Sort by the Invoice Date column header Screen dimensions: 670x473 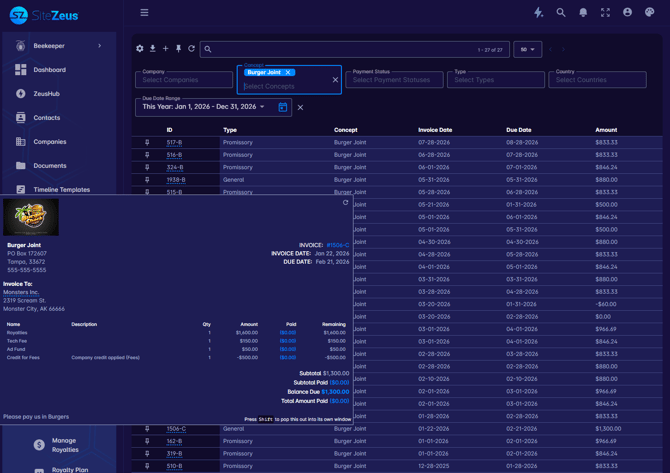[435, 130]
